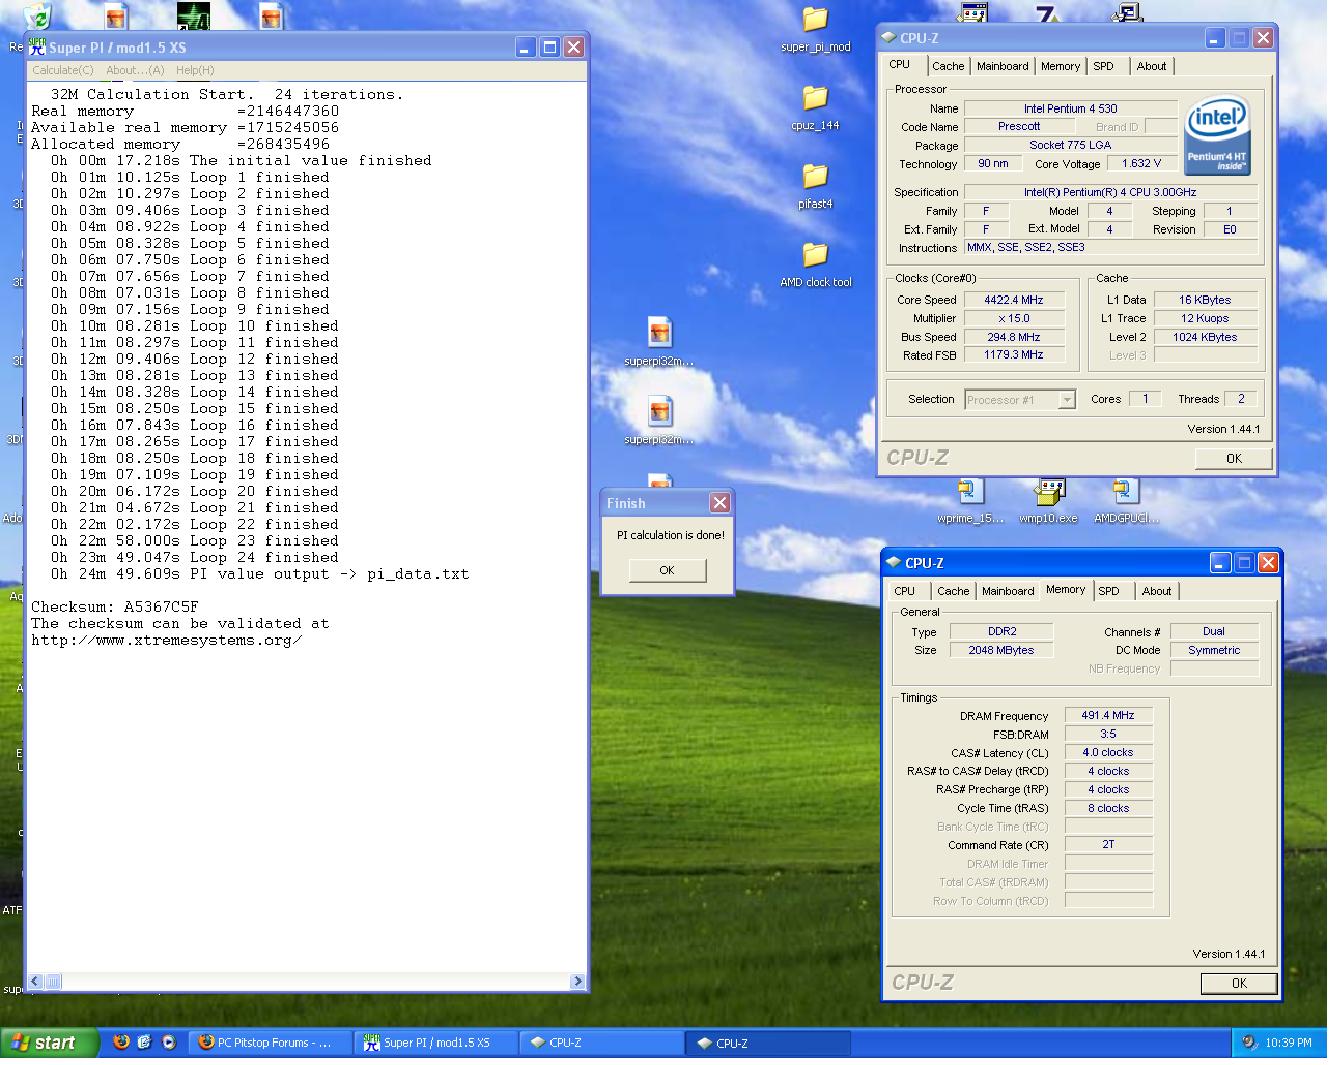The width and height of the screenshot is (1332, 1065).
Task: Click the Intel Pentium 4 HT logo
Action: pyautogui.click(x=1217, y=135)
